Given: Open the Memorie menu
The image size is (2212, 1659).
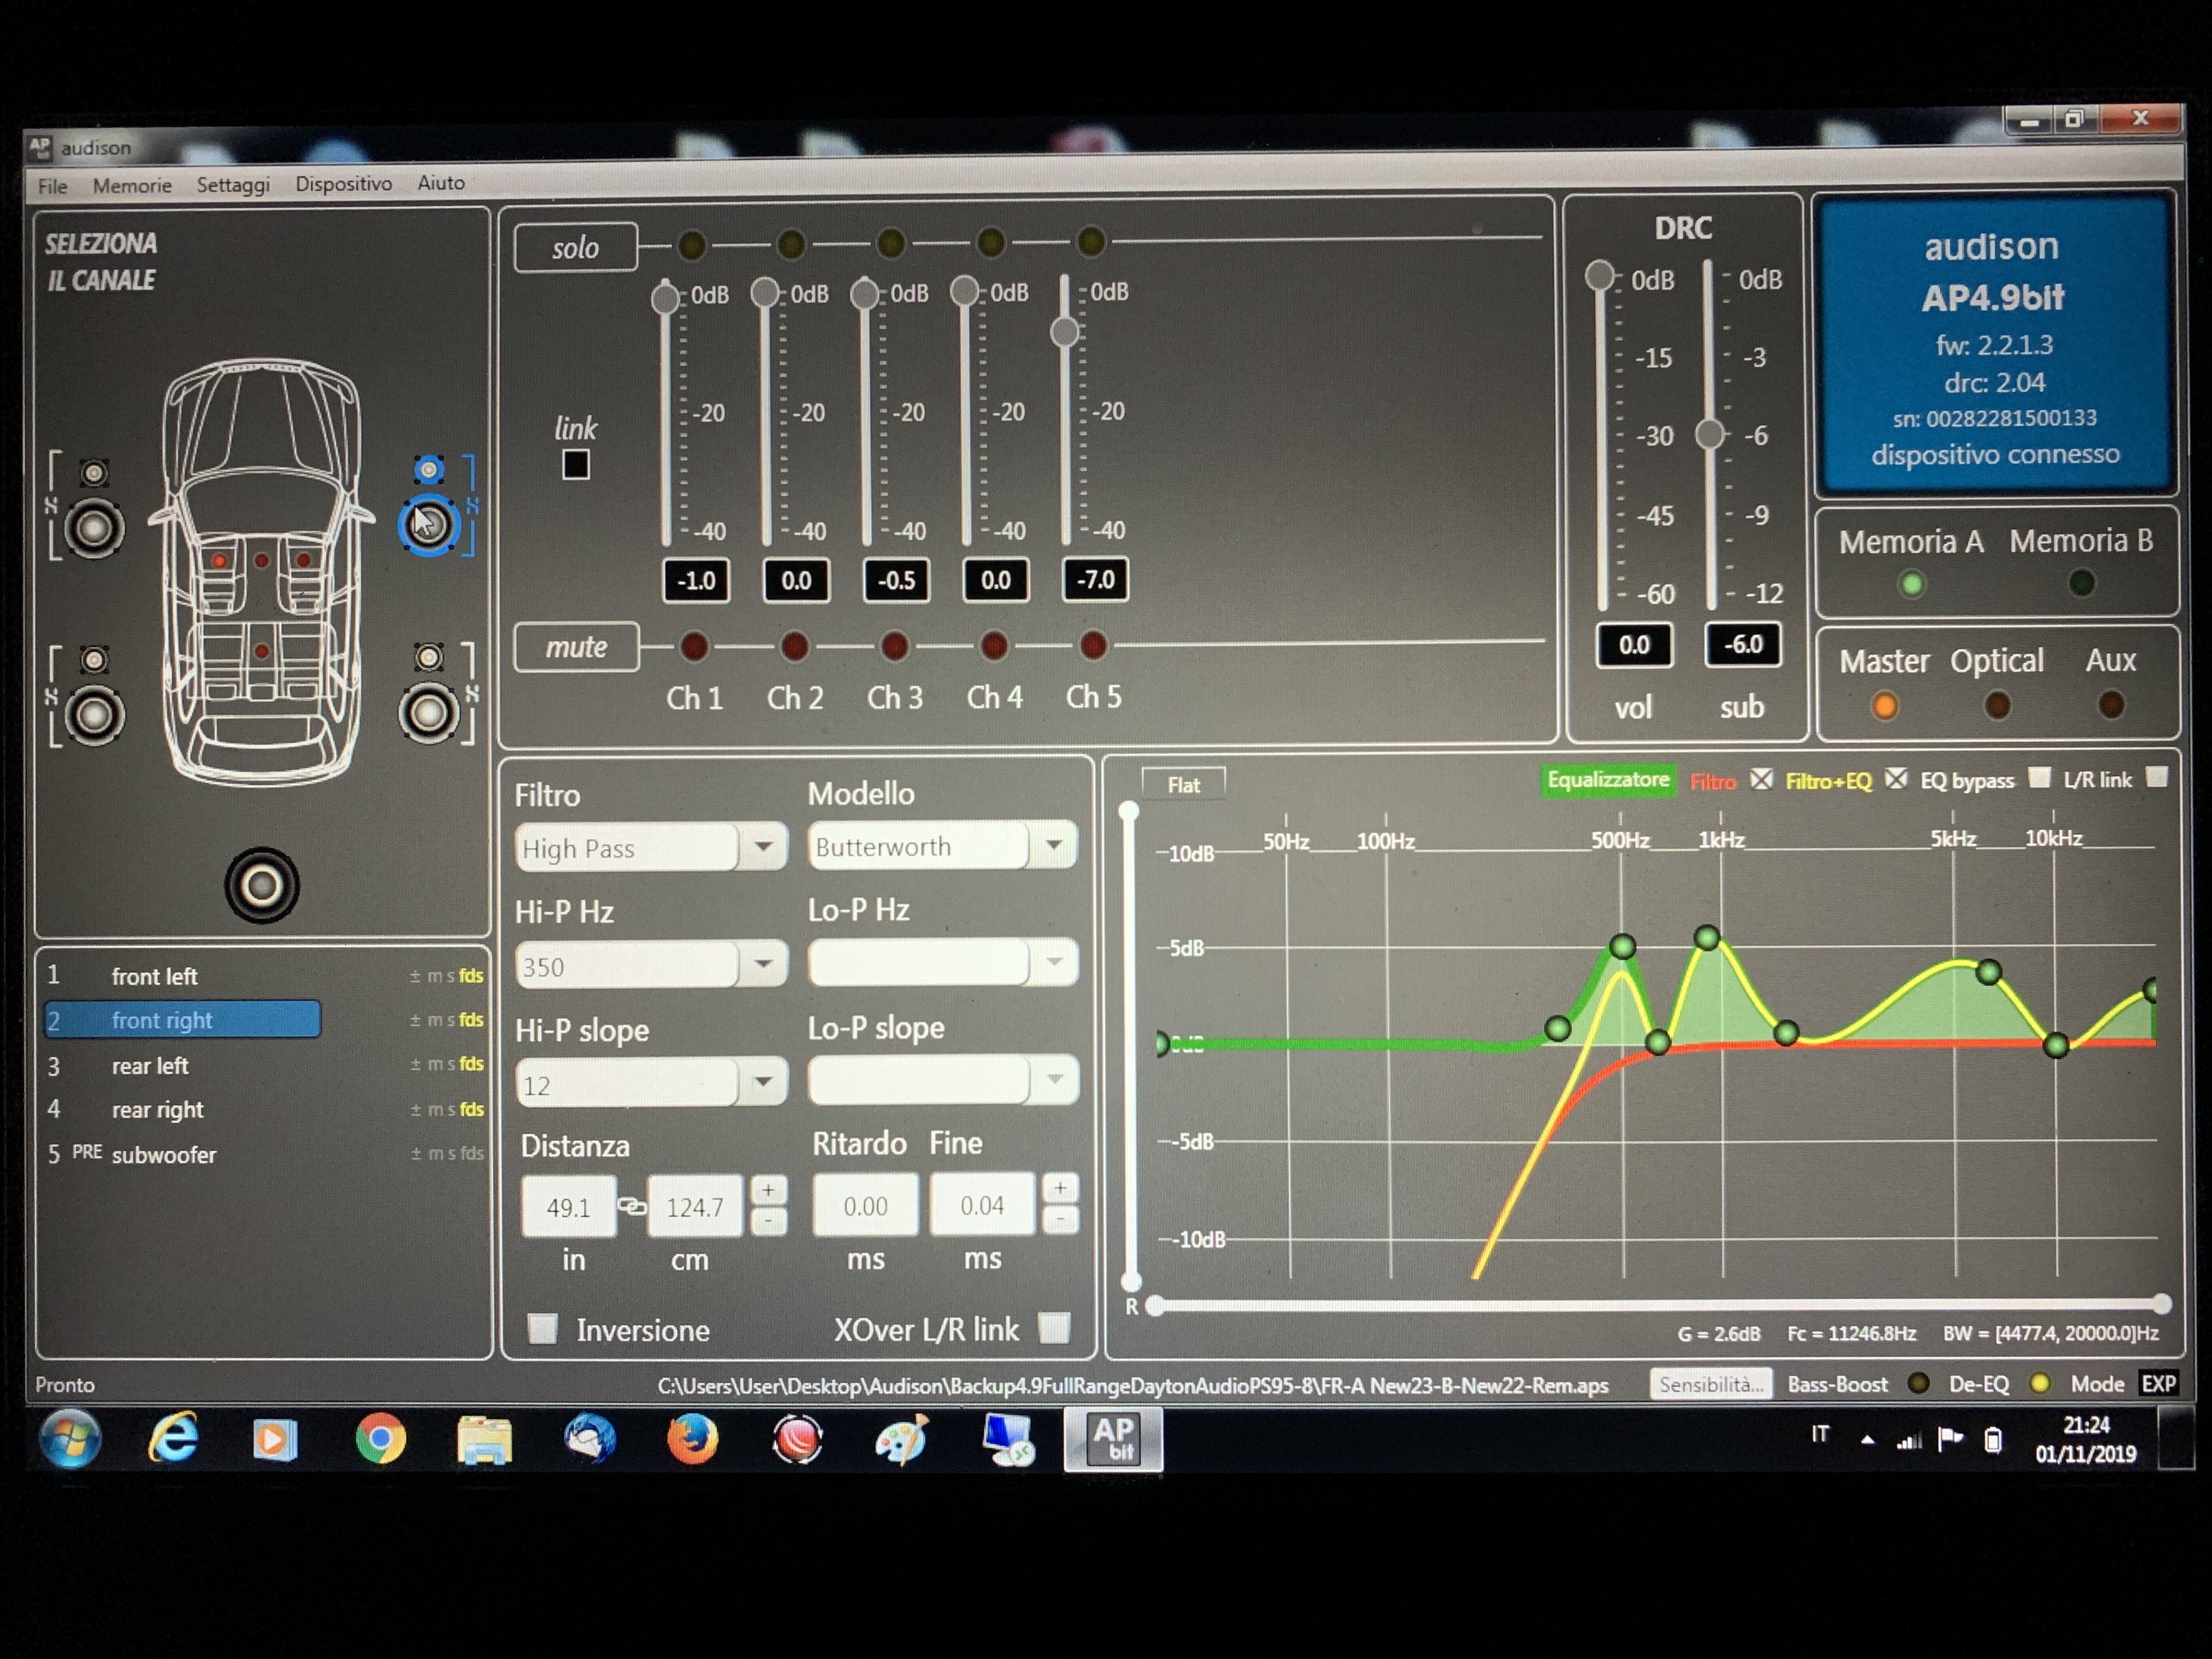Looking at the screenshot, I should (132, 186).
